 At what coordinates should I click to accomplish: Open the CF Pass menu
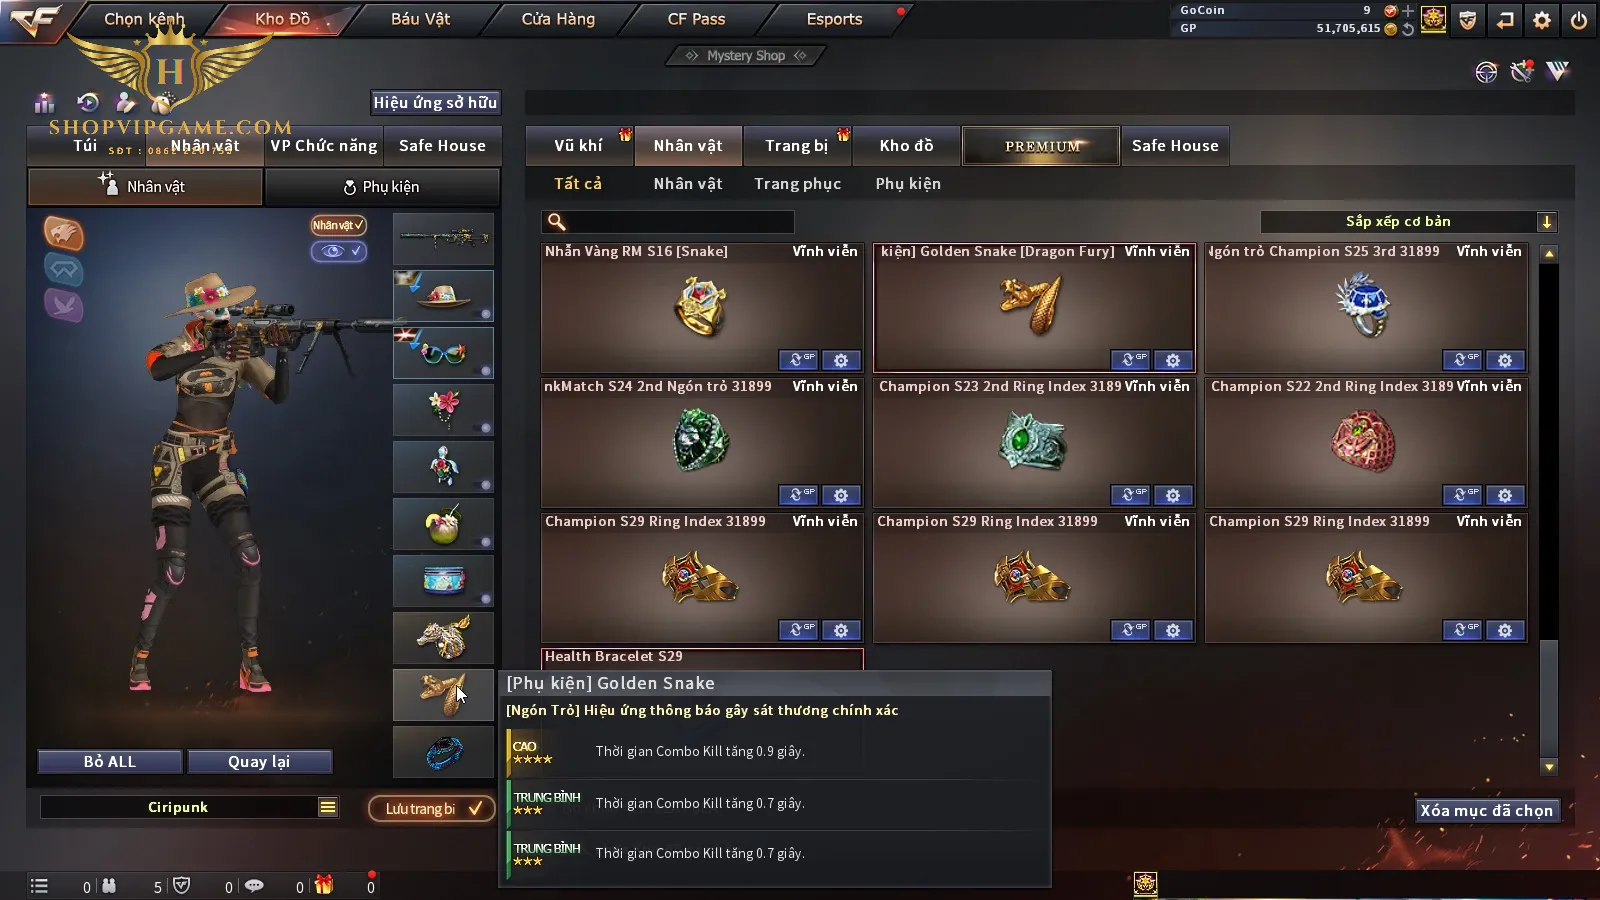tap(696, 19)
